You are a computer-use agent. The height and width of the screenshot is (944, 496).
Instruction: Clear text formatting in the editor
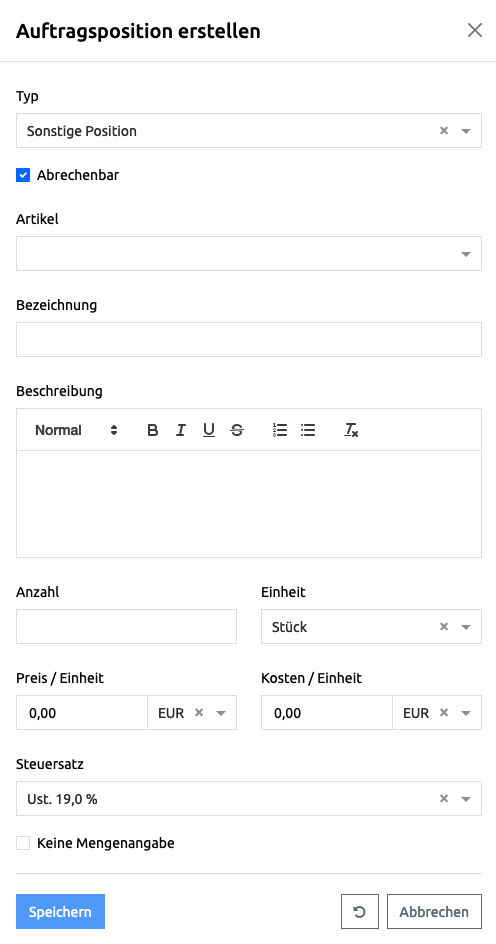(x=352, y=430)
